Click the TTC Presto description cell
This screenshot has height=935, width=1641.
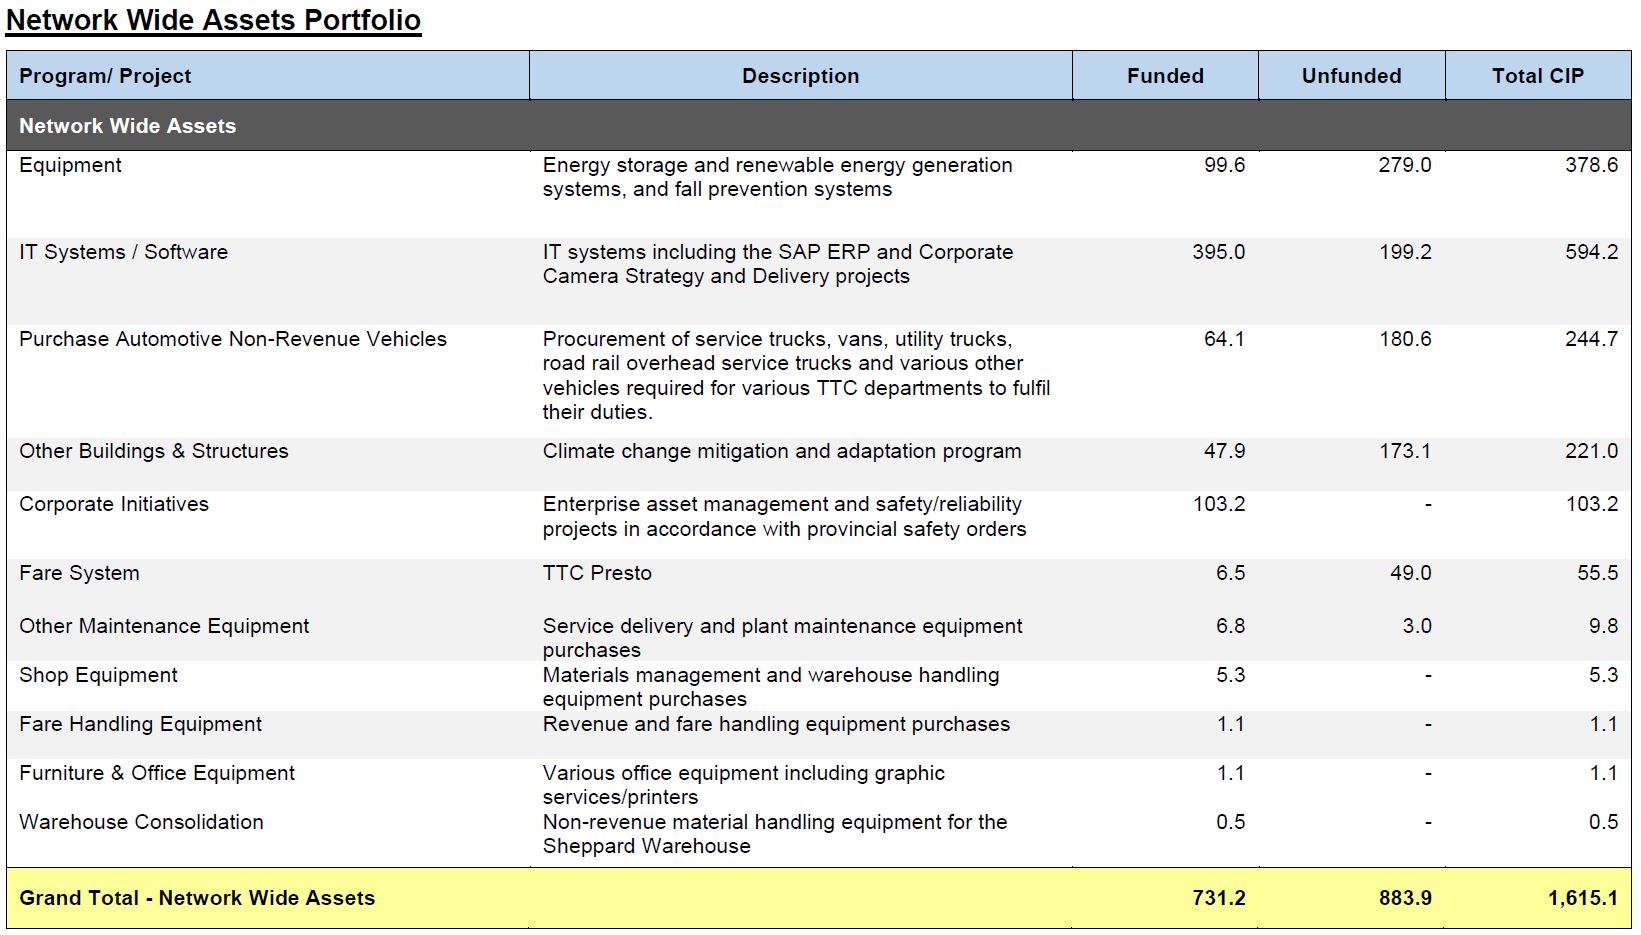coord(597,573)
